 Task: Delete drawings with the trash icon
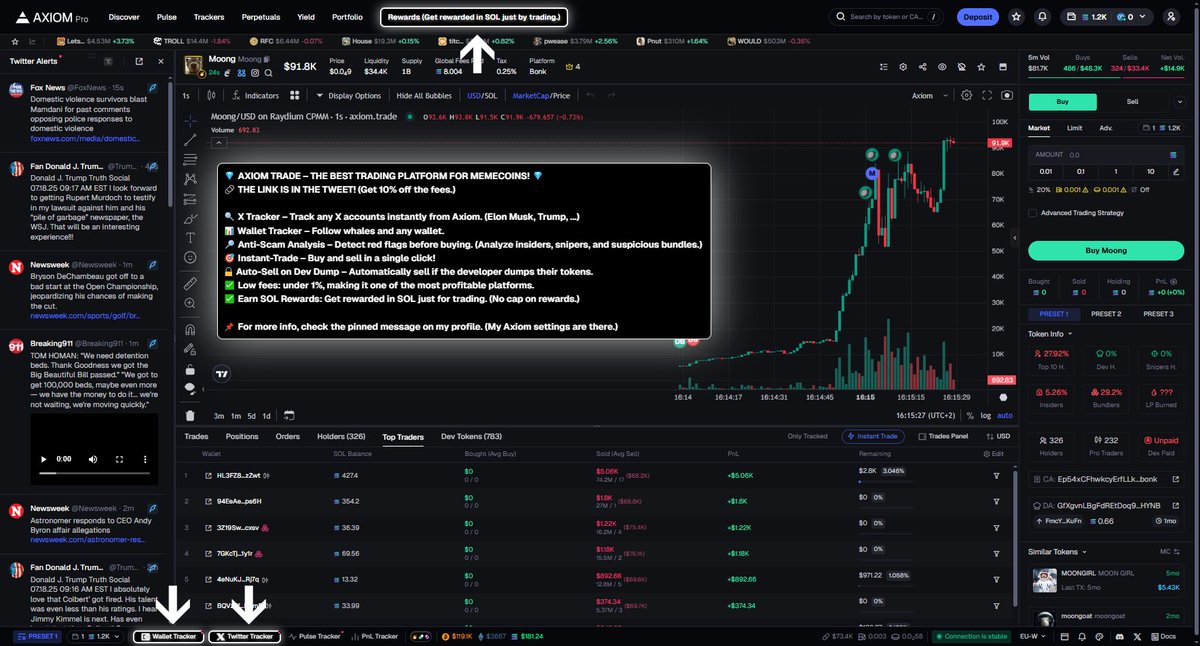(x=190, y=415)
